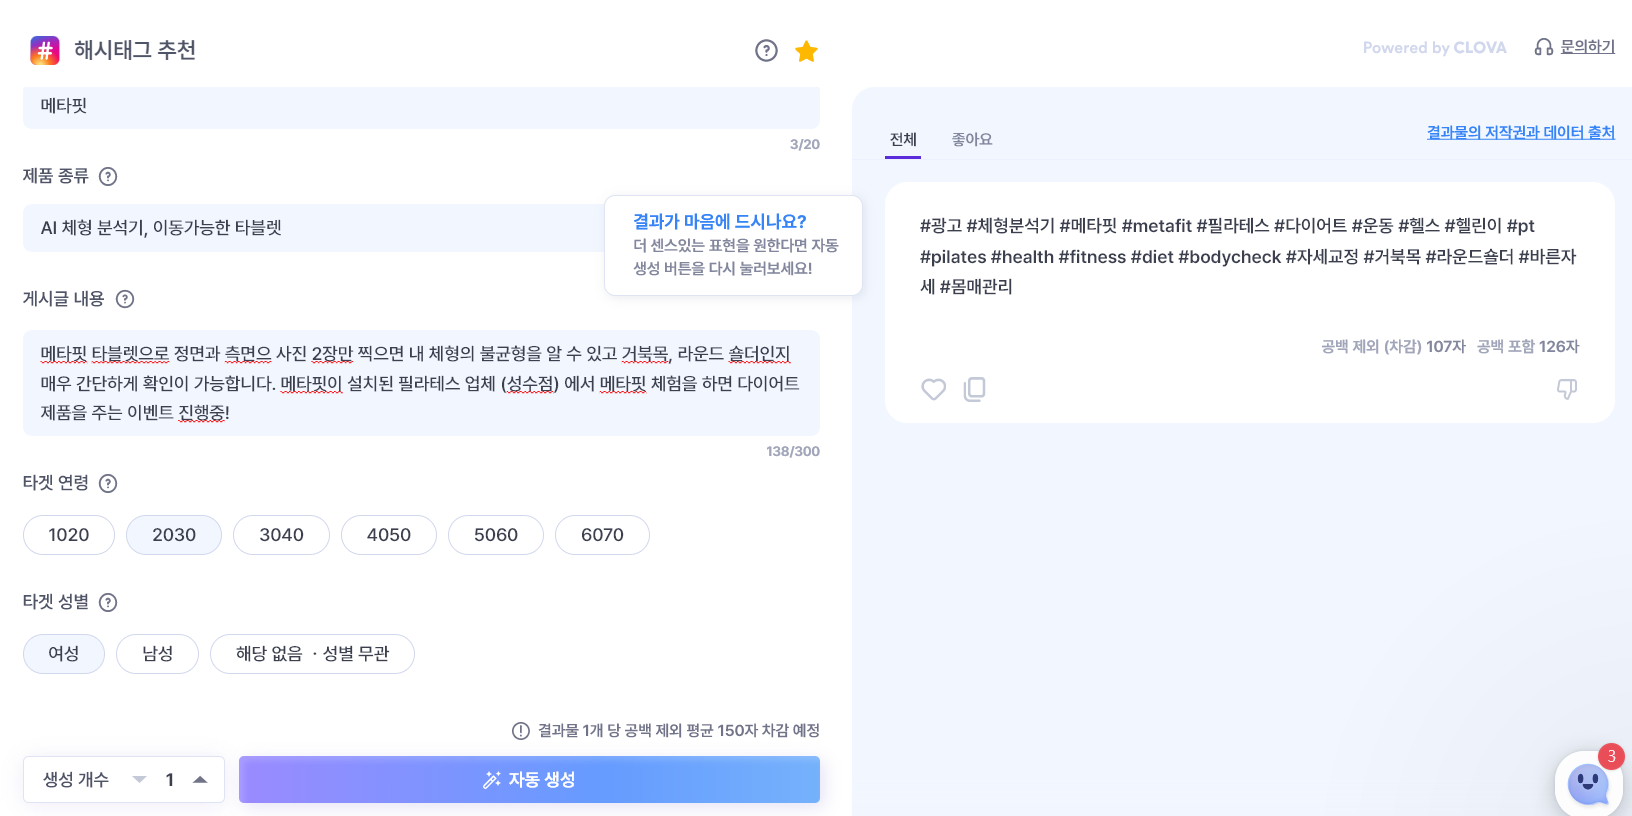
Task: Click the 138/300 character counter
Action: (x=793, y=452)
